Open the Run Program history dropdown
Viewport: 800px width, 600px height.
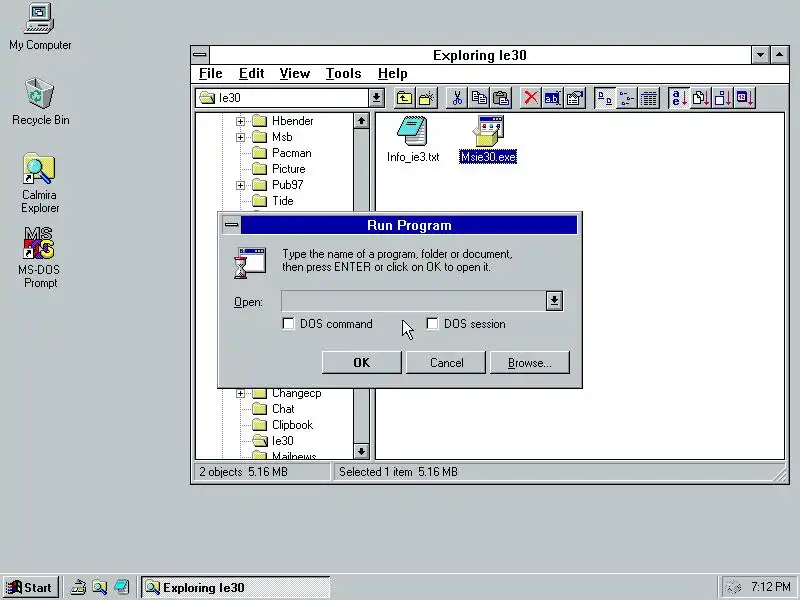554,301
